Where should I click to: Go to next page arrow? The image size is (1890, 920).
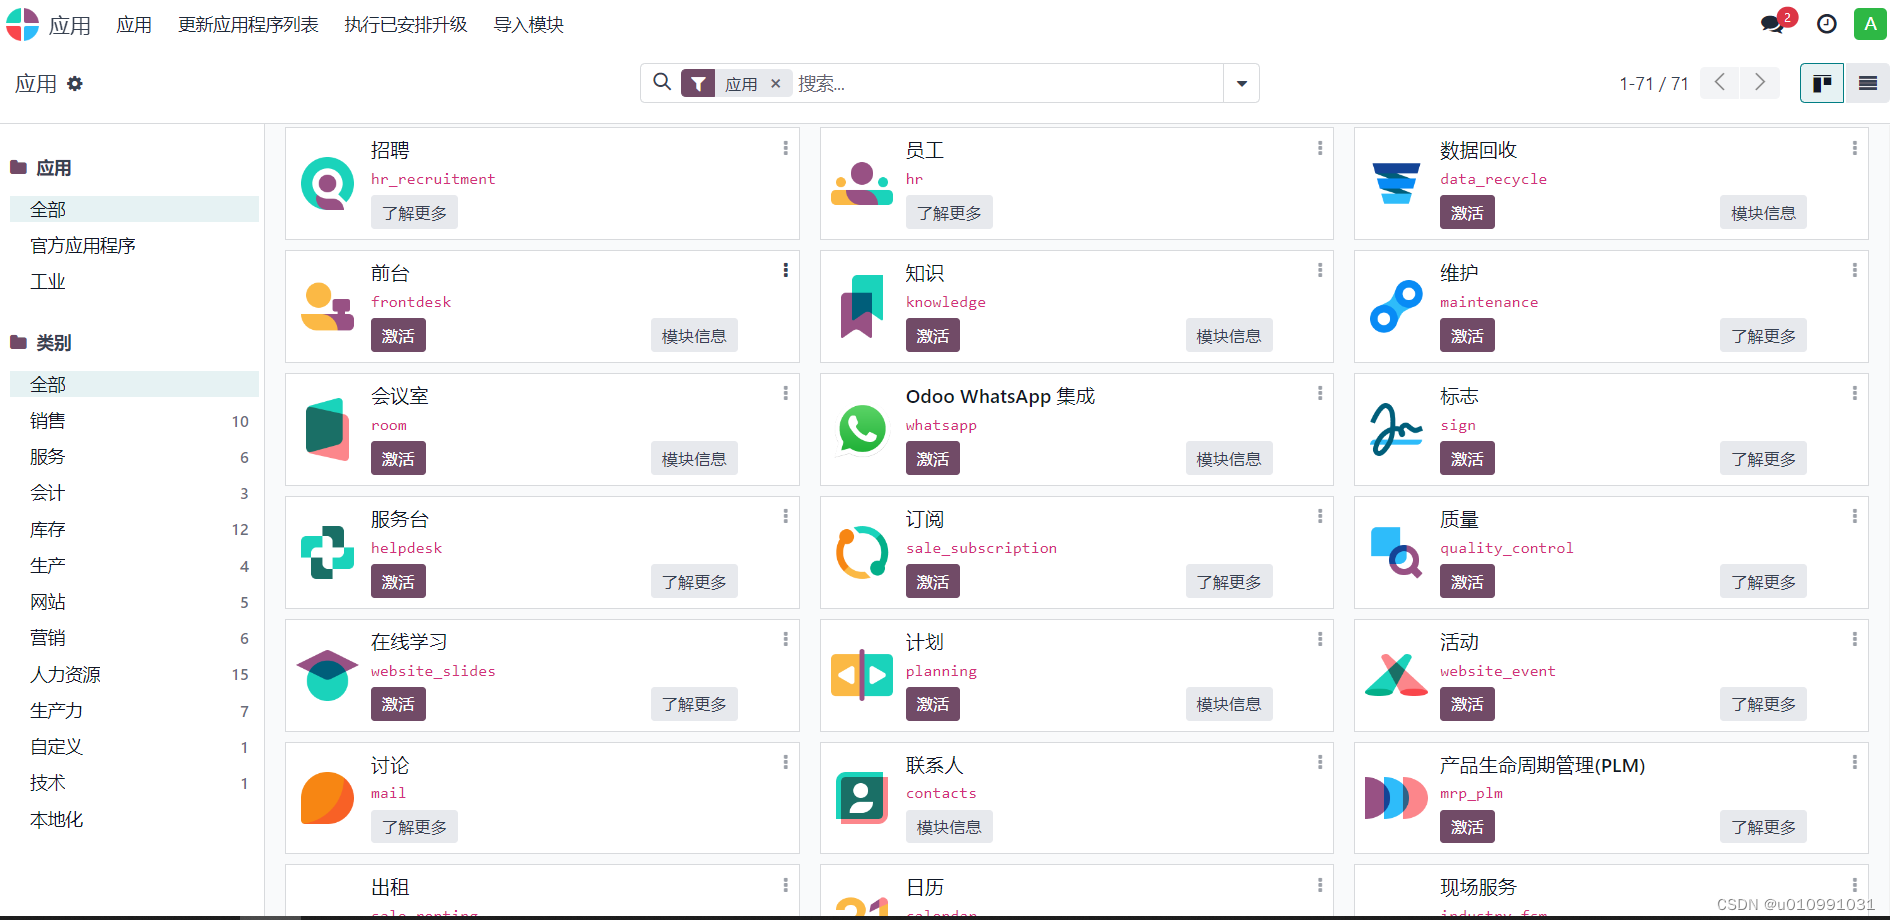click(1759, 82)
